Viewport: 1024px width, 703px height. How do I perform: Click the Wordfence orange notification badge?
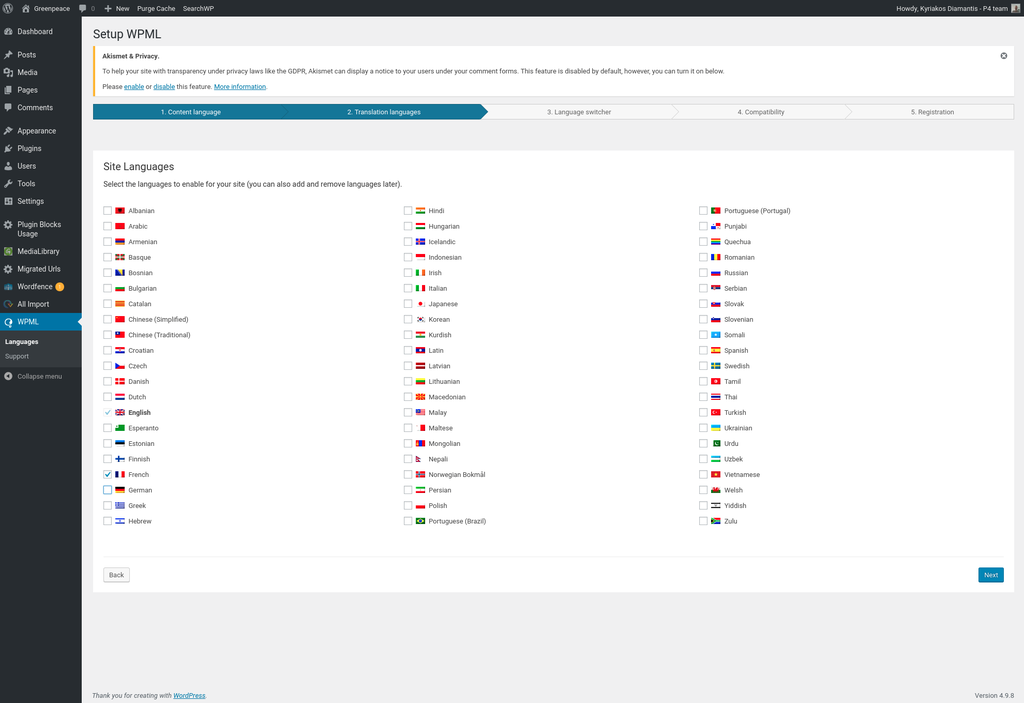pyautogui.click(x=60, y=287)
